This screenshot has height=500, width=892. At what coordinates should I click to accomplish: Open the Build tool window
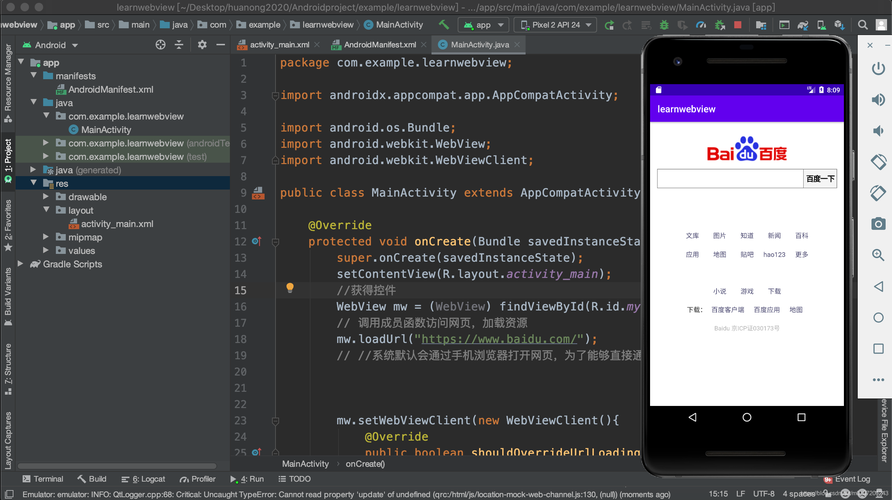[92, 479]
